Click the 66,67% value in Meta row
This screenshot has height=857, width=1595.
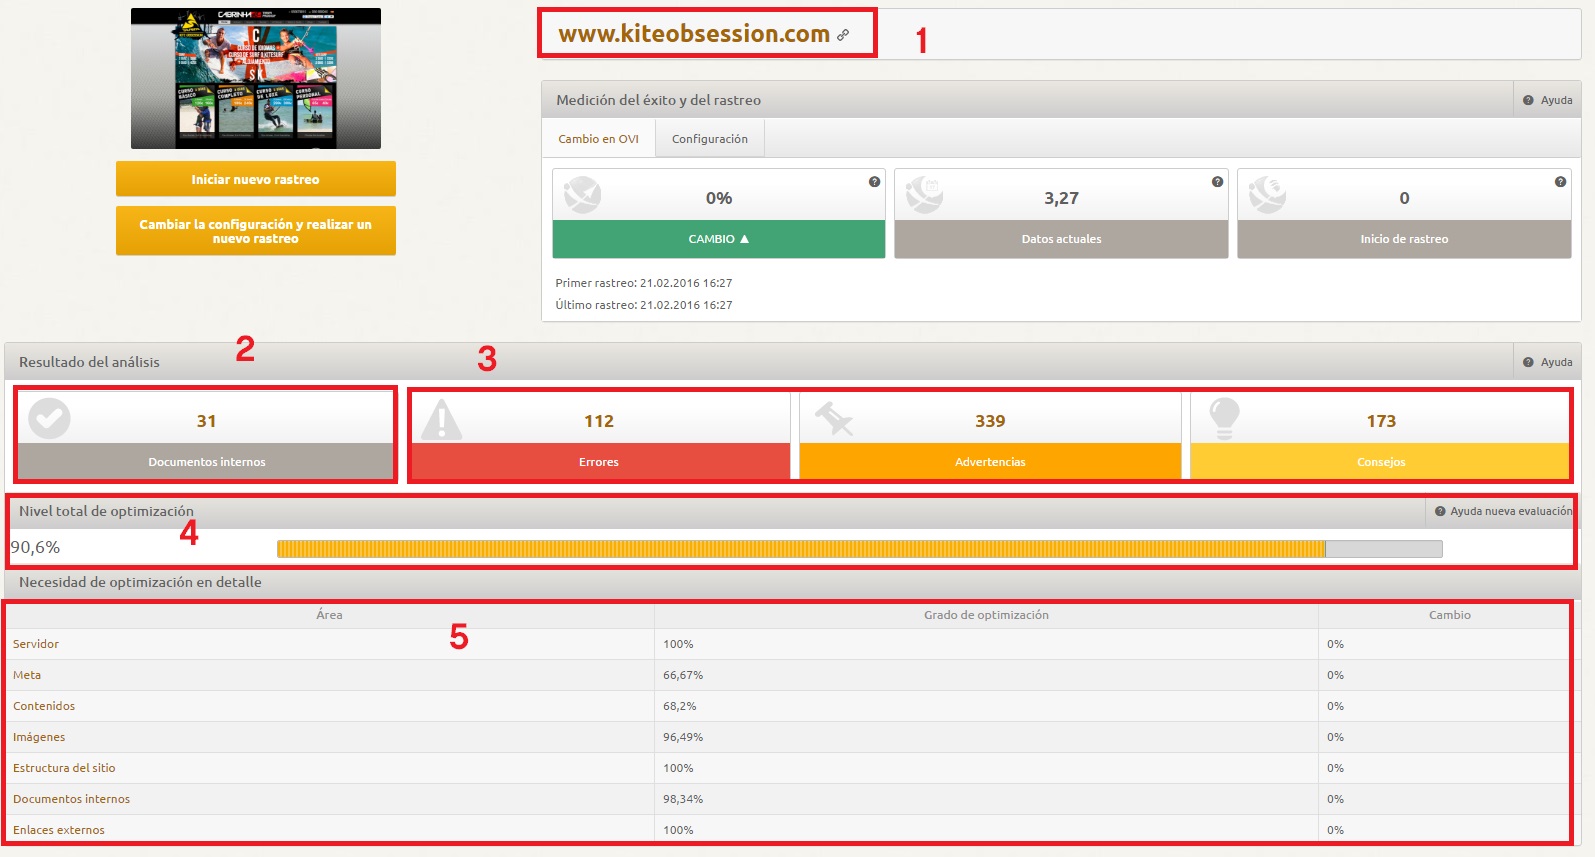[x=683, y=675]
